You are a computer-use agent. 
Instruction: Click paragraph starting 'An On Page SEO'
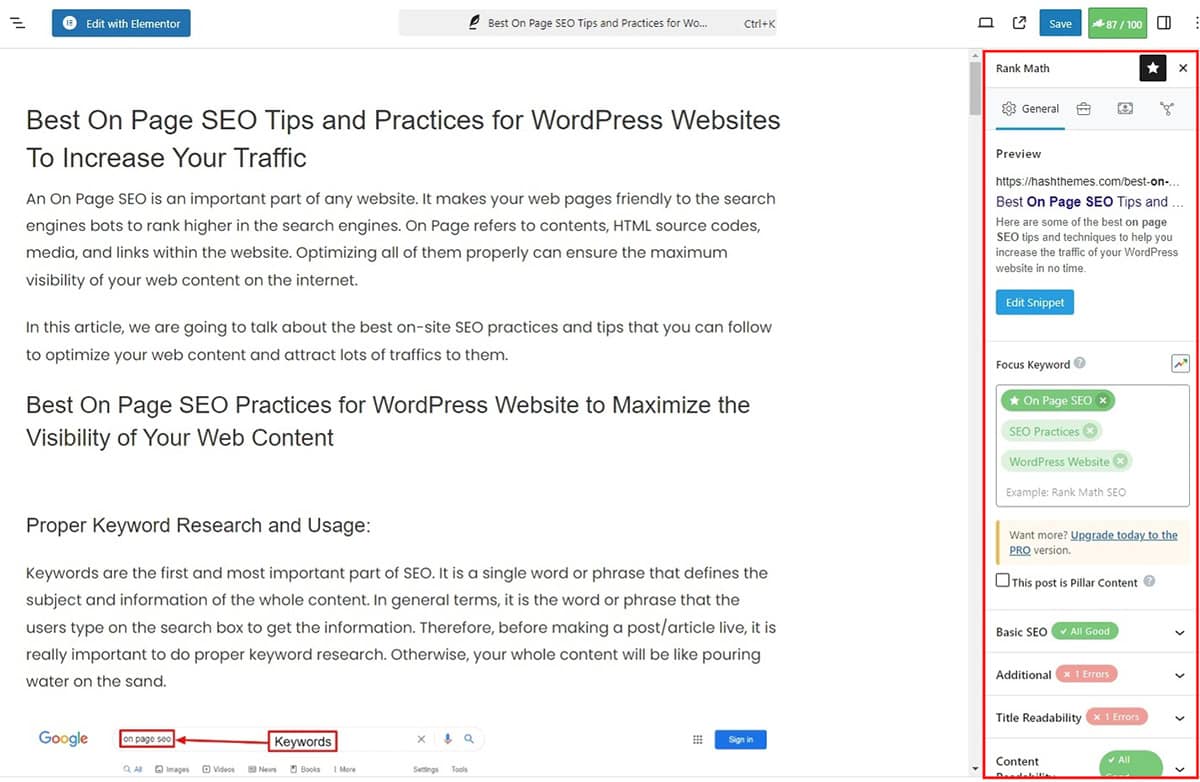click(x=401, y=239)
